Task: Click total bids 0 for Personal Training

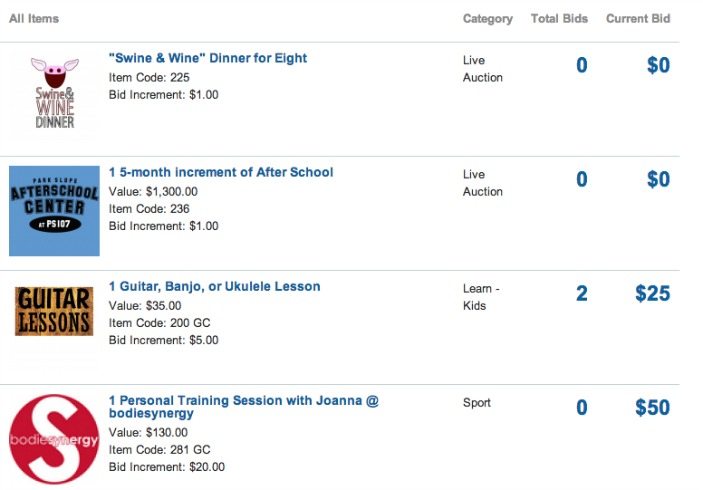Action: (582, 408)
